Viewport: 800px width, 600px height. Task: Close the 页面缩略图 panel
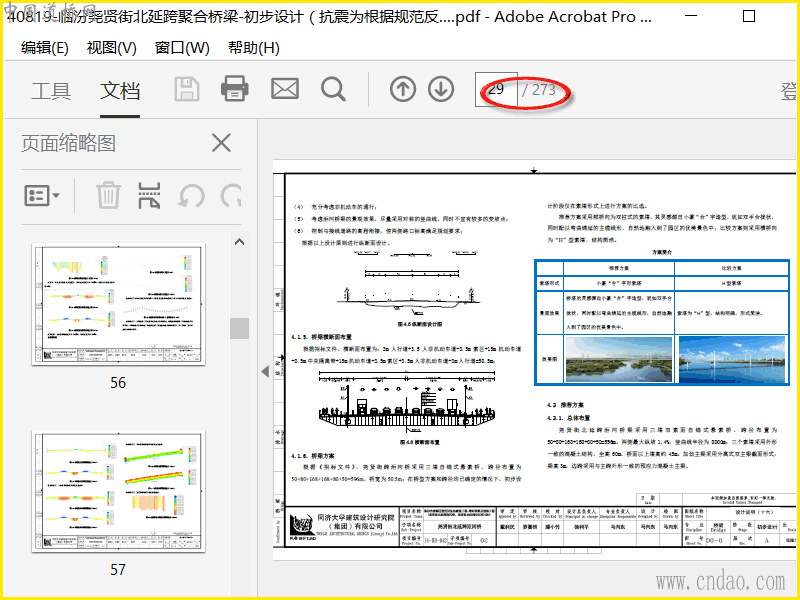click(221, 143)
